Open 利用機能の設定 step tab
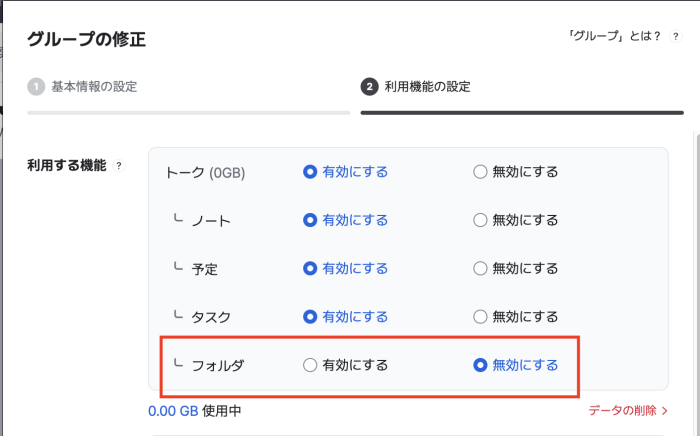 click(427, 87)
